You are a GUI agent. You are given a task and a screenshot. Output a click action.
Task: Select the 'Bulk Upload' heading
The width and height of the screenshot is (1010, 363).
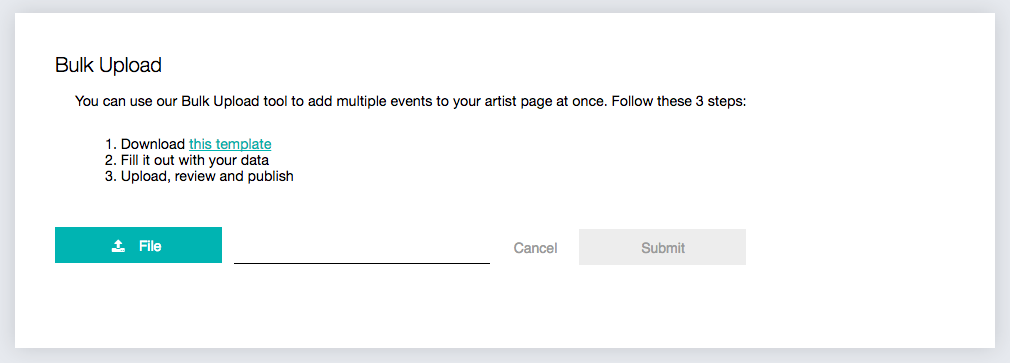point(108,65)
